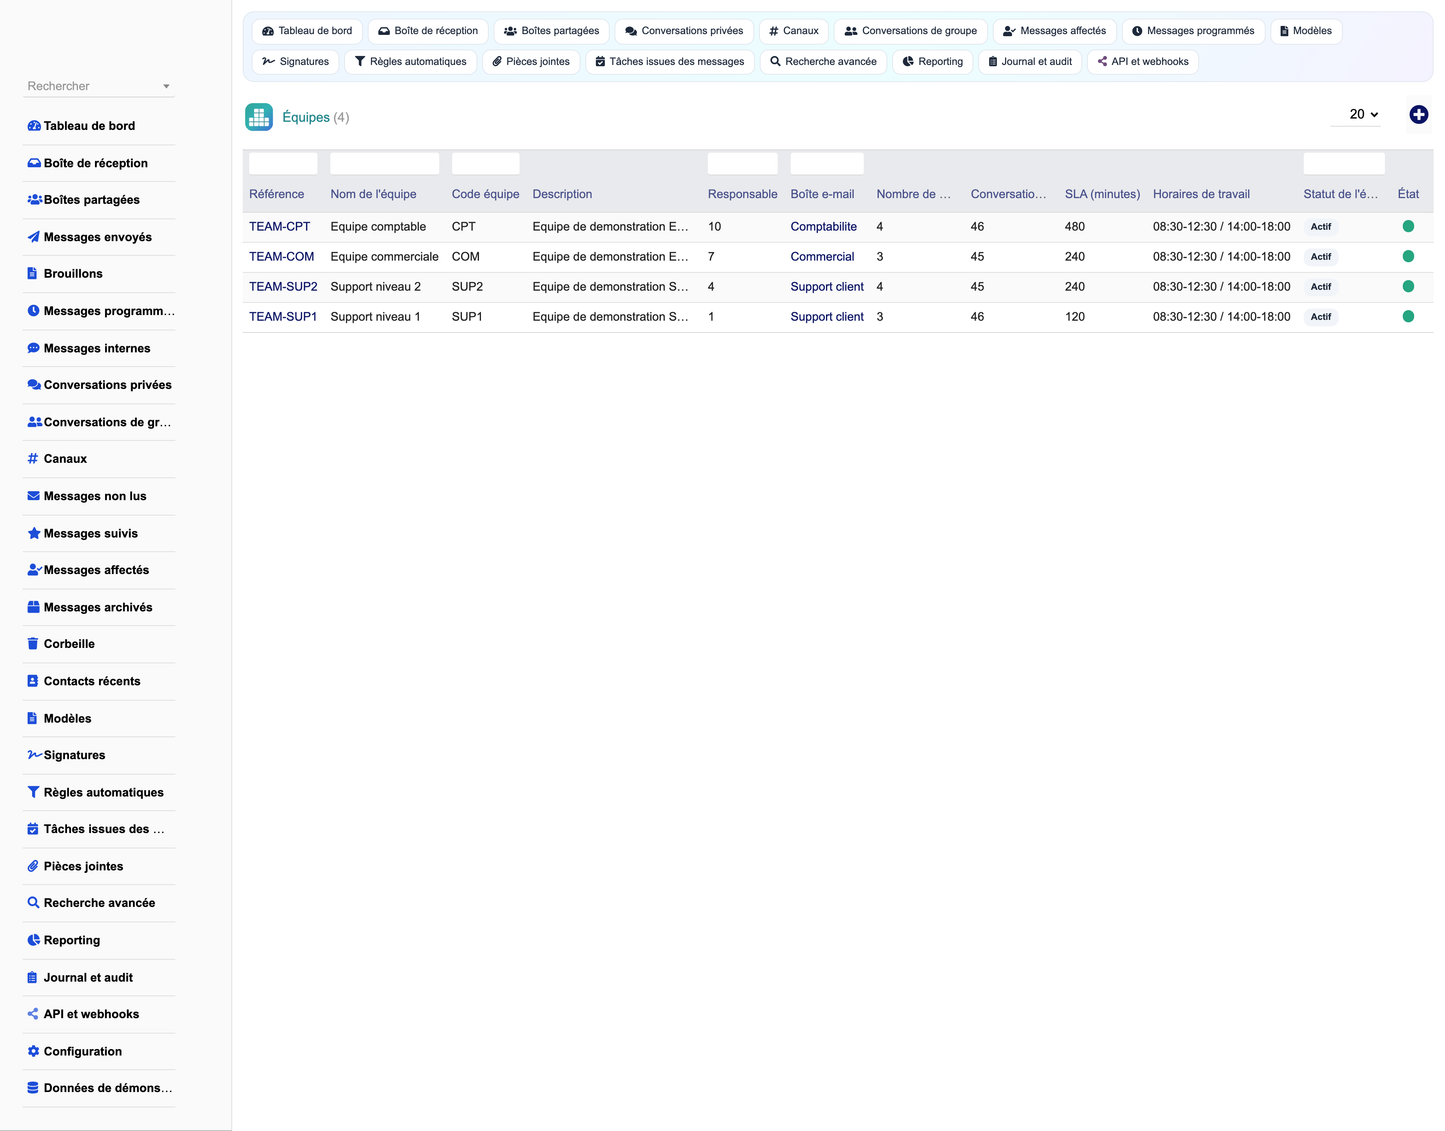Click Modèles top button
The width and height of the screenshot is (1445, 1131).
tap(1306, 31)
